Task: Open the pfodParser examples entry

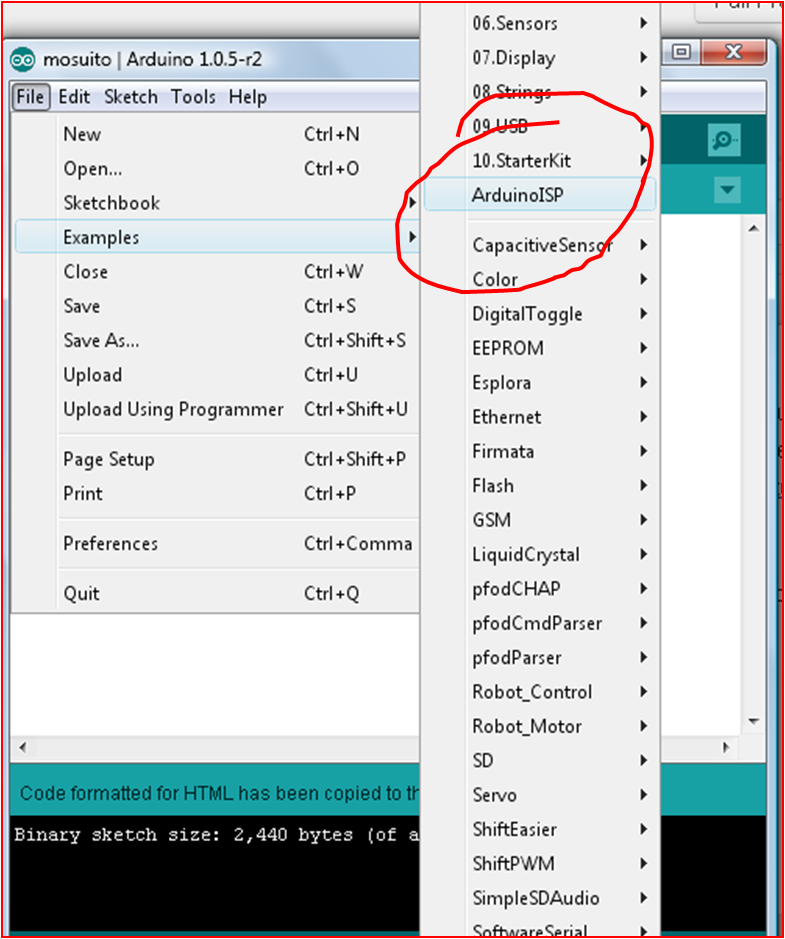Action: [540, 658]
